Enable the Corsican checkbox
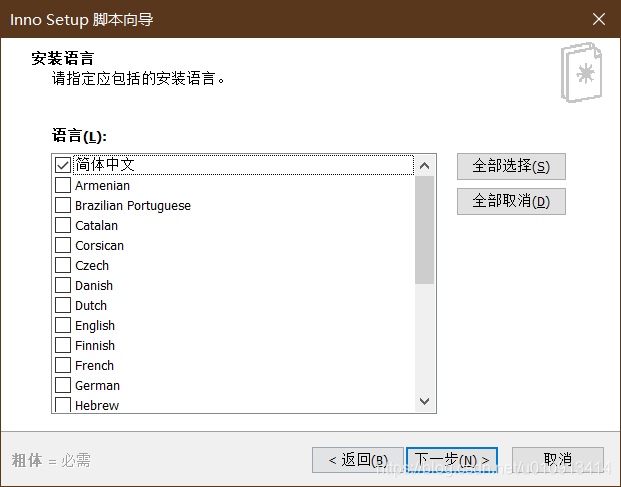Image resolution: width=621 pixels, height=487 pixels. coord(63,245)
